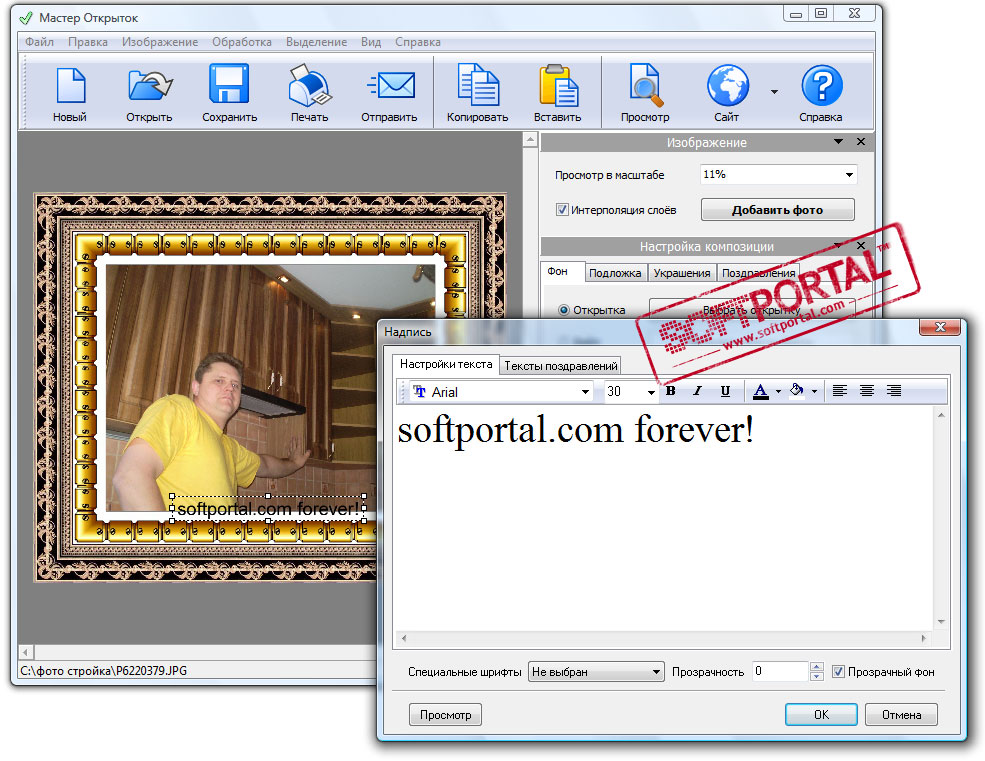Click the Сохранить floppy disk icon
This screenshot has height=761, width=985.
click(x=229, y=84)
